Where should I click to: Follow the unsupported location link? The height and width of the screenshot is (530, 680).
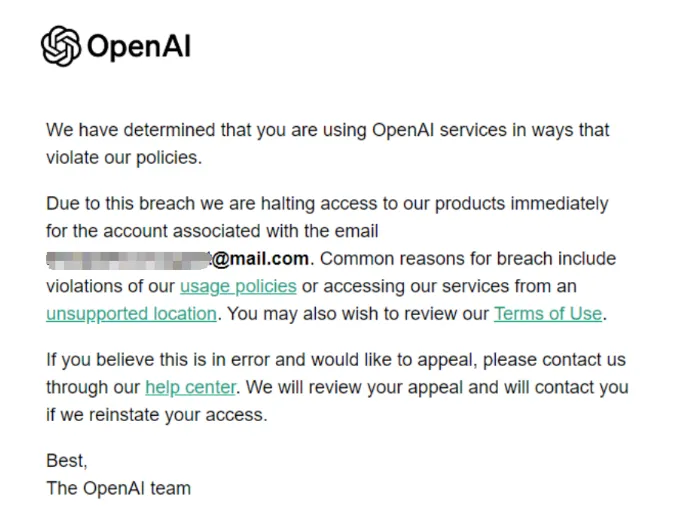(131, 313)
